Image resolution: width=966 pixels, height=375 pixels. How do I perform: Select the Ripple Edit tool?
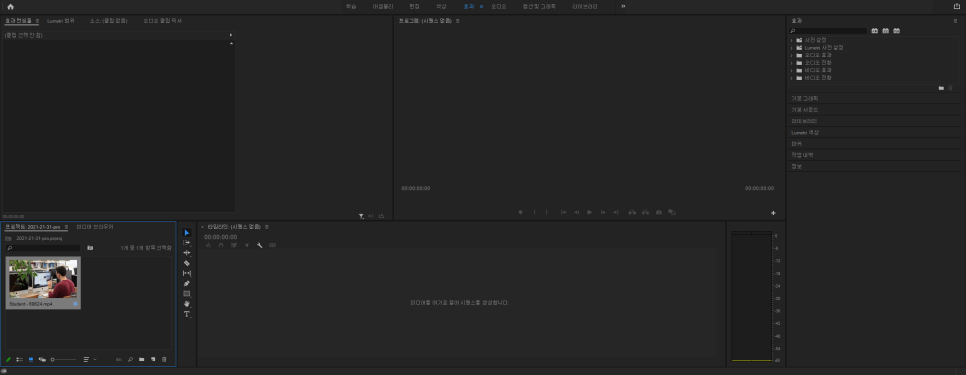pyautogui.click(x=187, y=253)
